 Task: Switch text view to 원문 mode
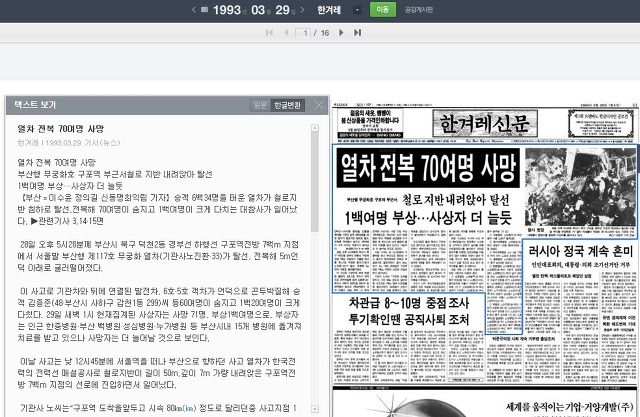pos(260,105)
